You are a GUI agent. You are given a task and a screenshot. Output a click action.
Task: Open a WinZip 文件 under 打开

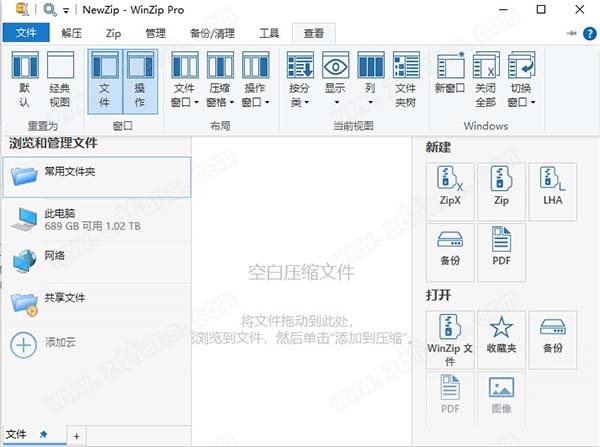click(450, 340)
